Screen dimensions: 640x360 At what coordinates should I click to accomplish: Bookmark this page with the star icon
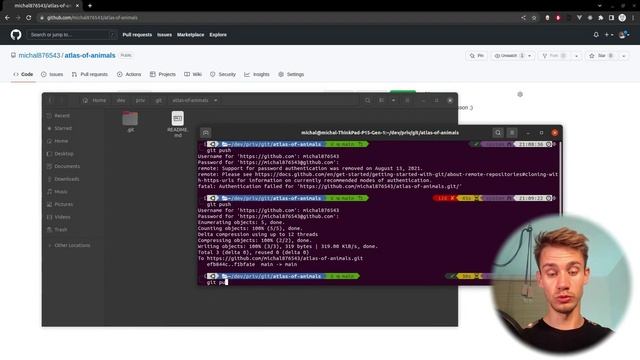coord(534,18)
